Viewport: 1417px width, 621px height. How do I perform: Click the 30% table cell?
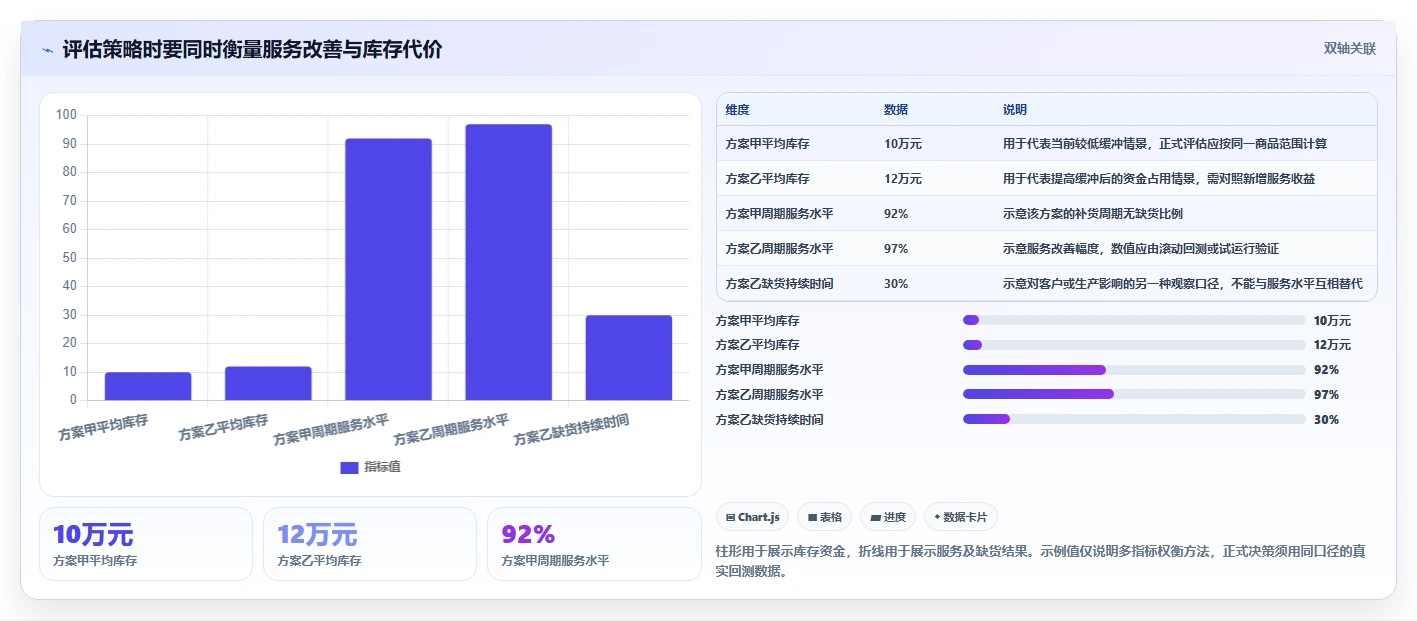coord(896,284)
